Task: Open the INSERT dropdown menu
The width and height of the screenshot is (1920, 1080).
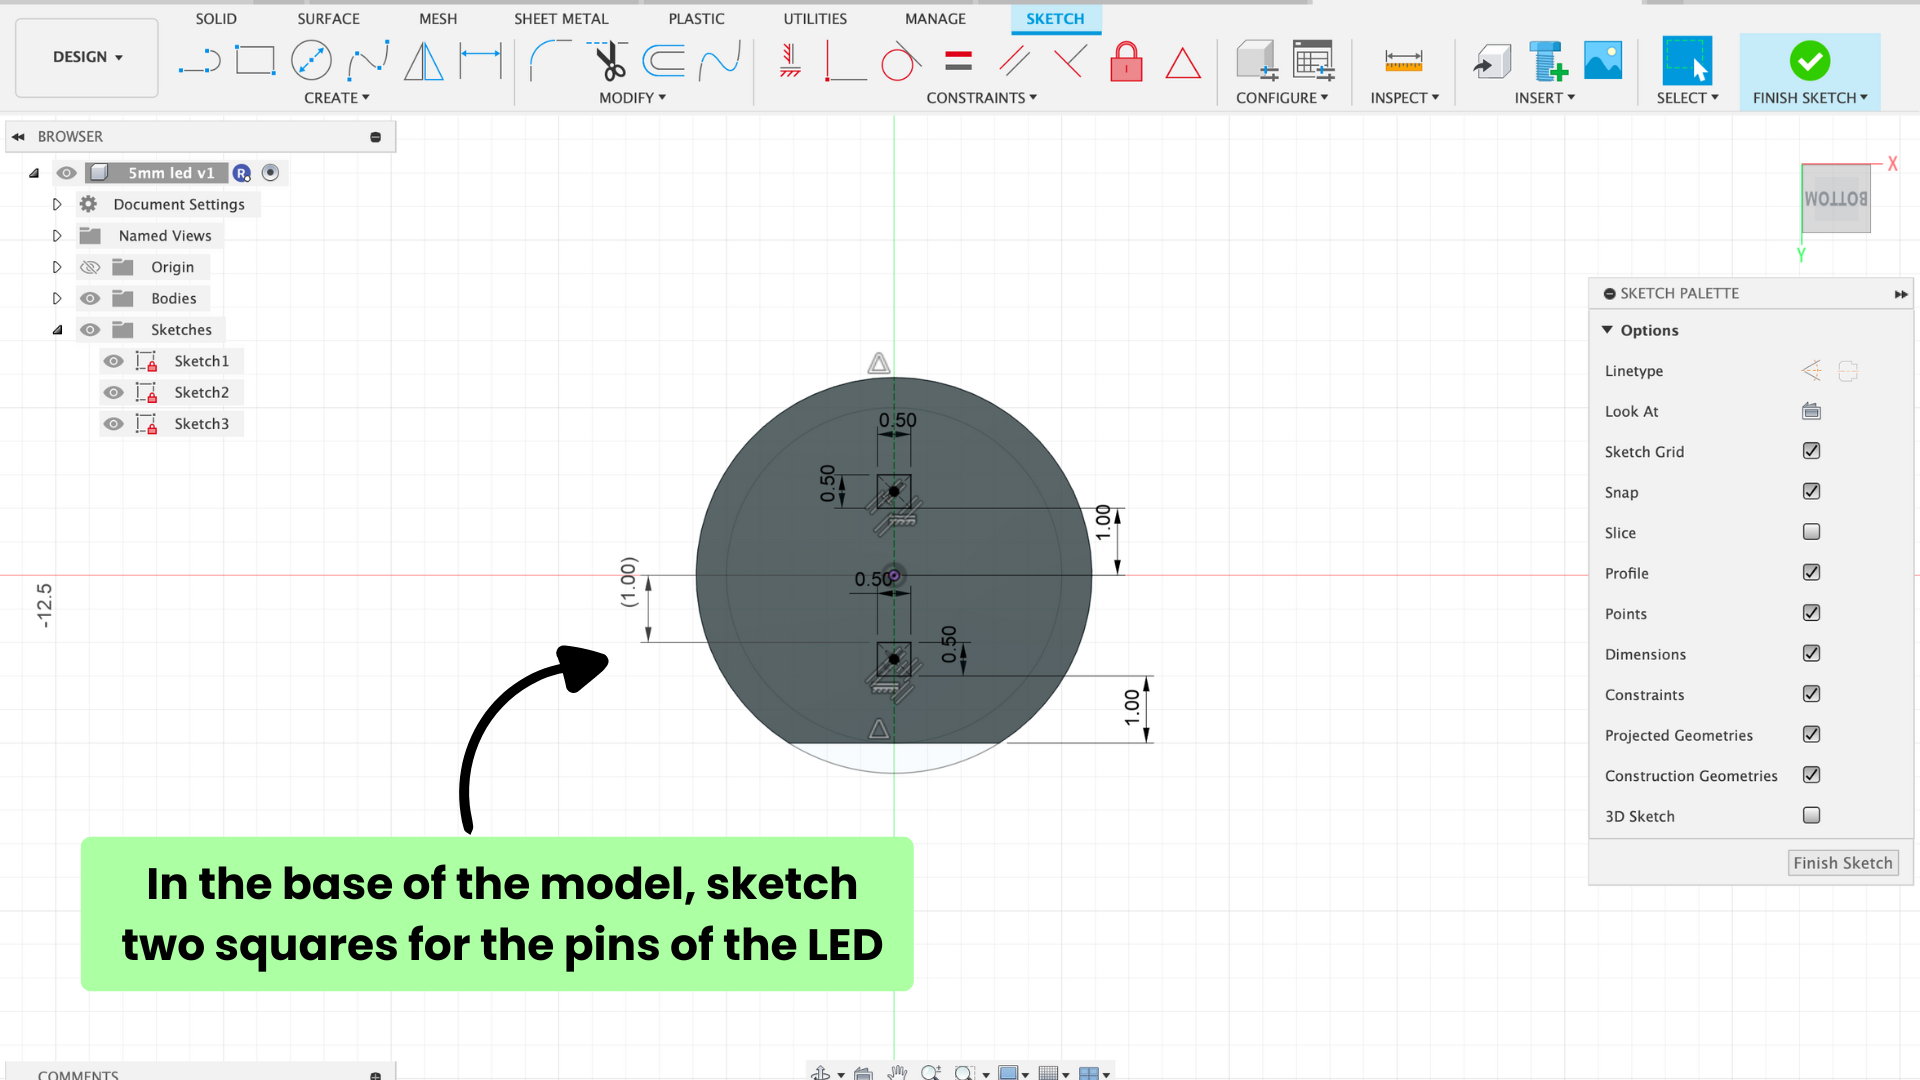Action: 1544,98
